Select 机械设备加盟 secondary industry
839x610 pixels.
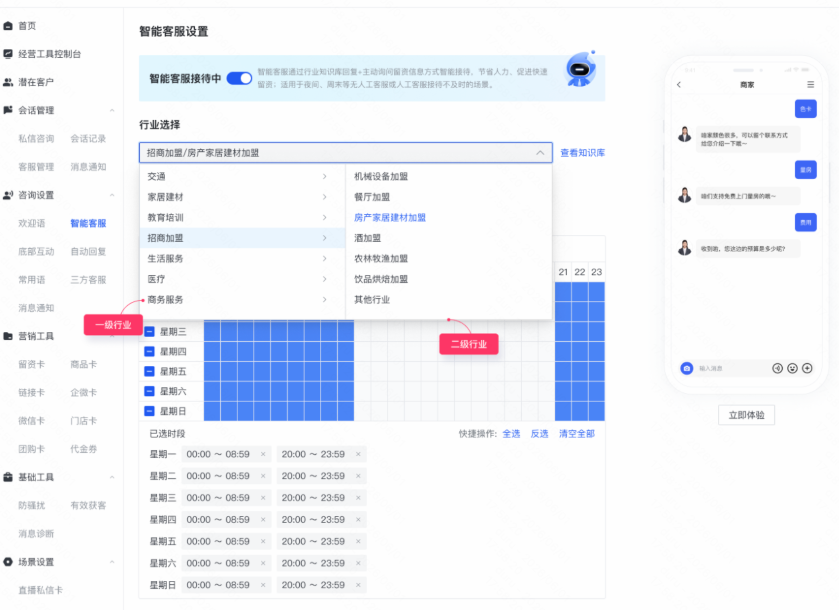381,177
